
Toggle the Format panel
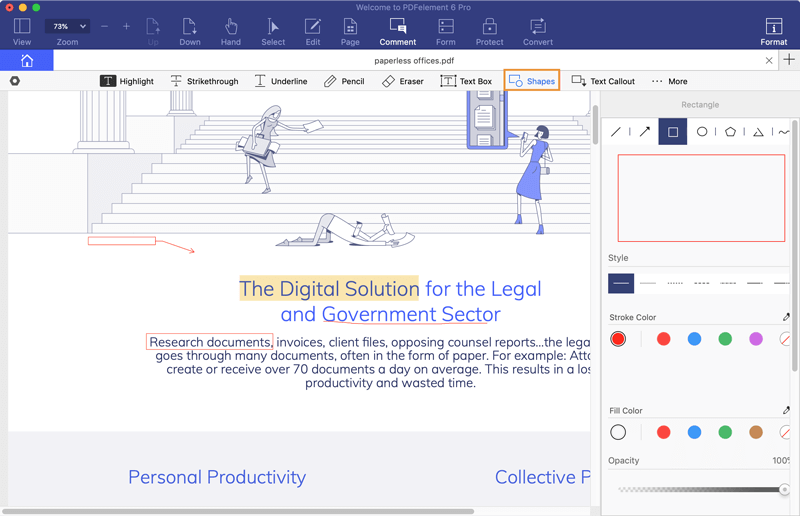coord(773,31)
